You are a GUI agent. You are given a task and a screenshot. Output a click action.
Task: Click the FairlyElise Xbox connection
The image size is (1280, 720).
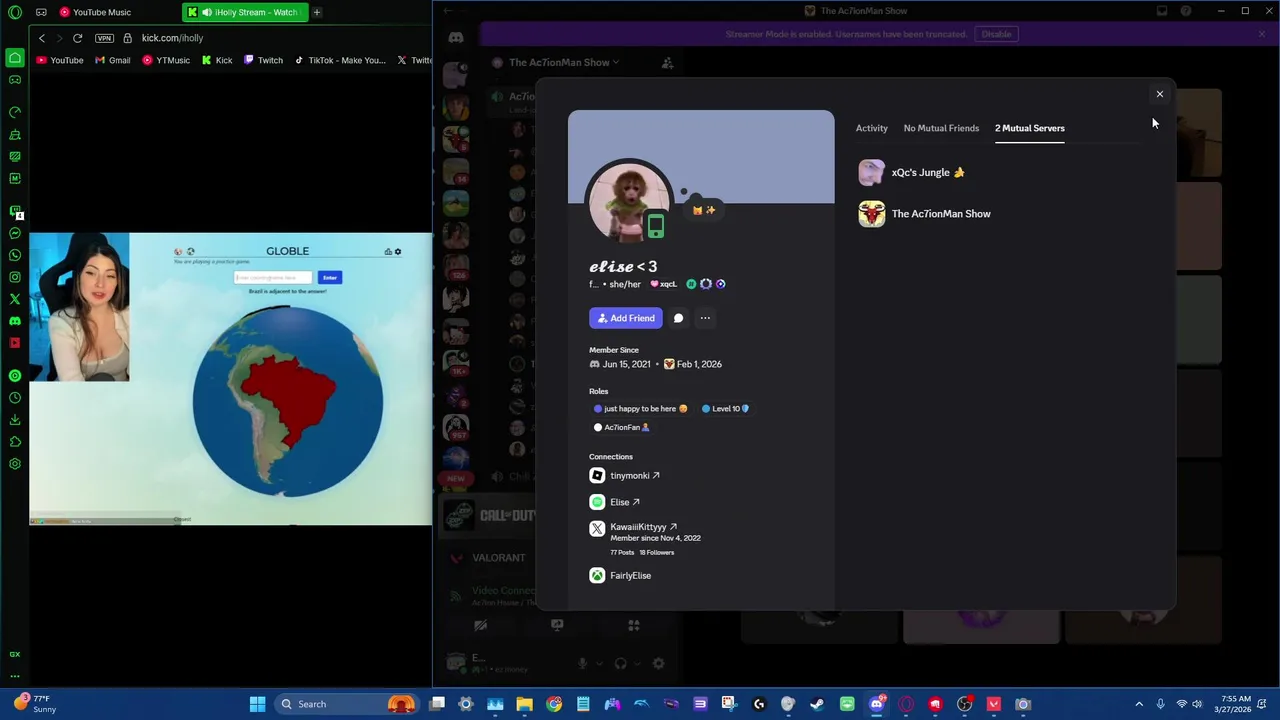click(x=630, y=576)
